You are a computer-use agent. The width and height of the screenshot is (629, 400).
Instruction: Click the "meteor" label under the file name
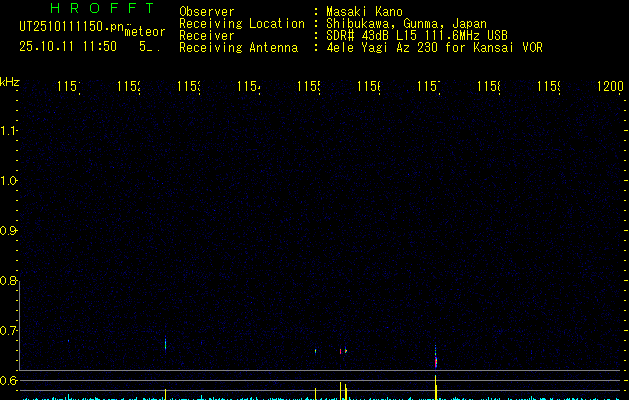145,32
